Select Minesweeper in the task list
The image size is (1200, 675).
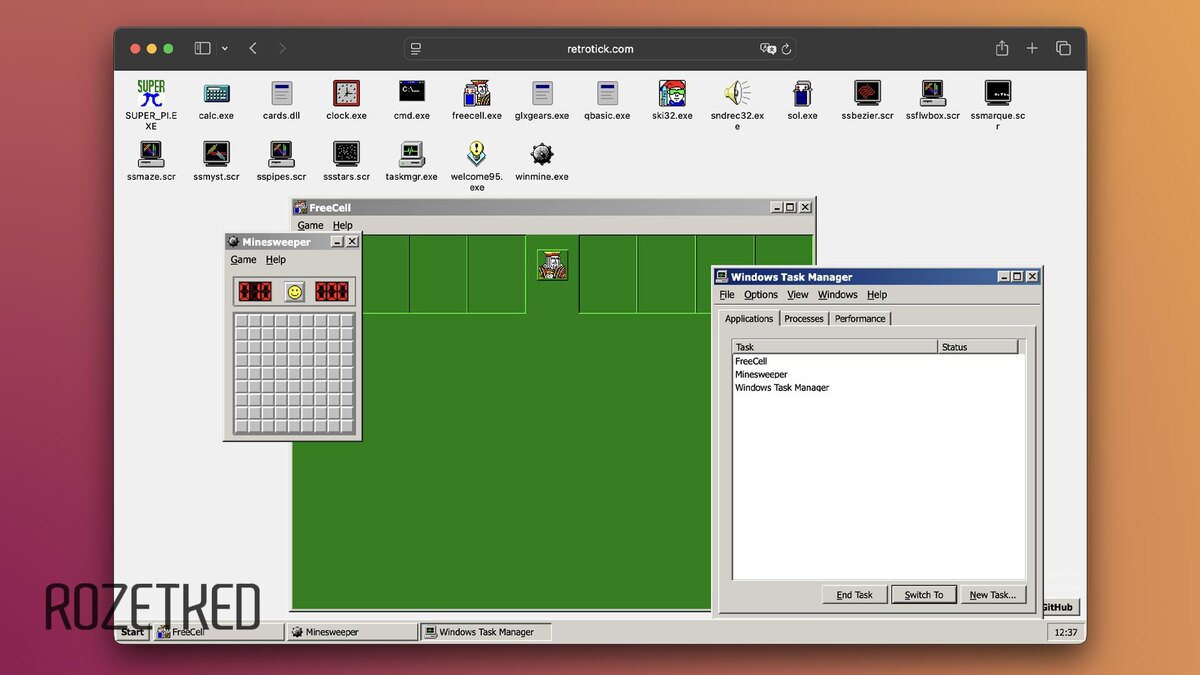coord(761,374)
